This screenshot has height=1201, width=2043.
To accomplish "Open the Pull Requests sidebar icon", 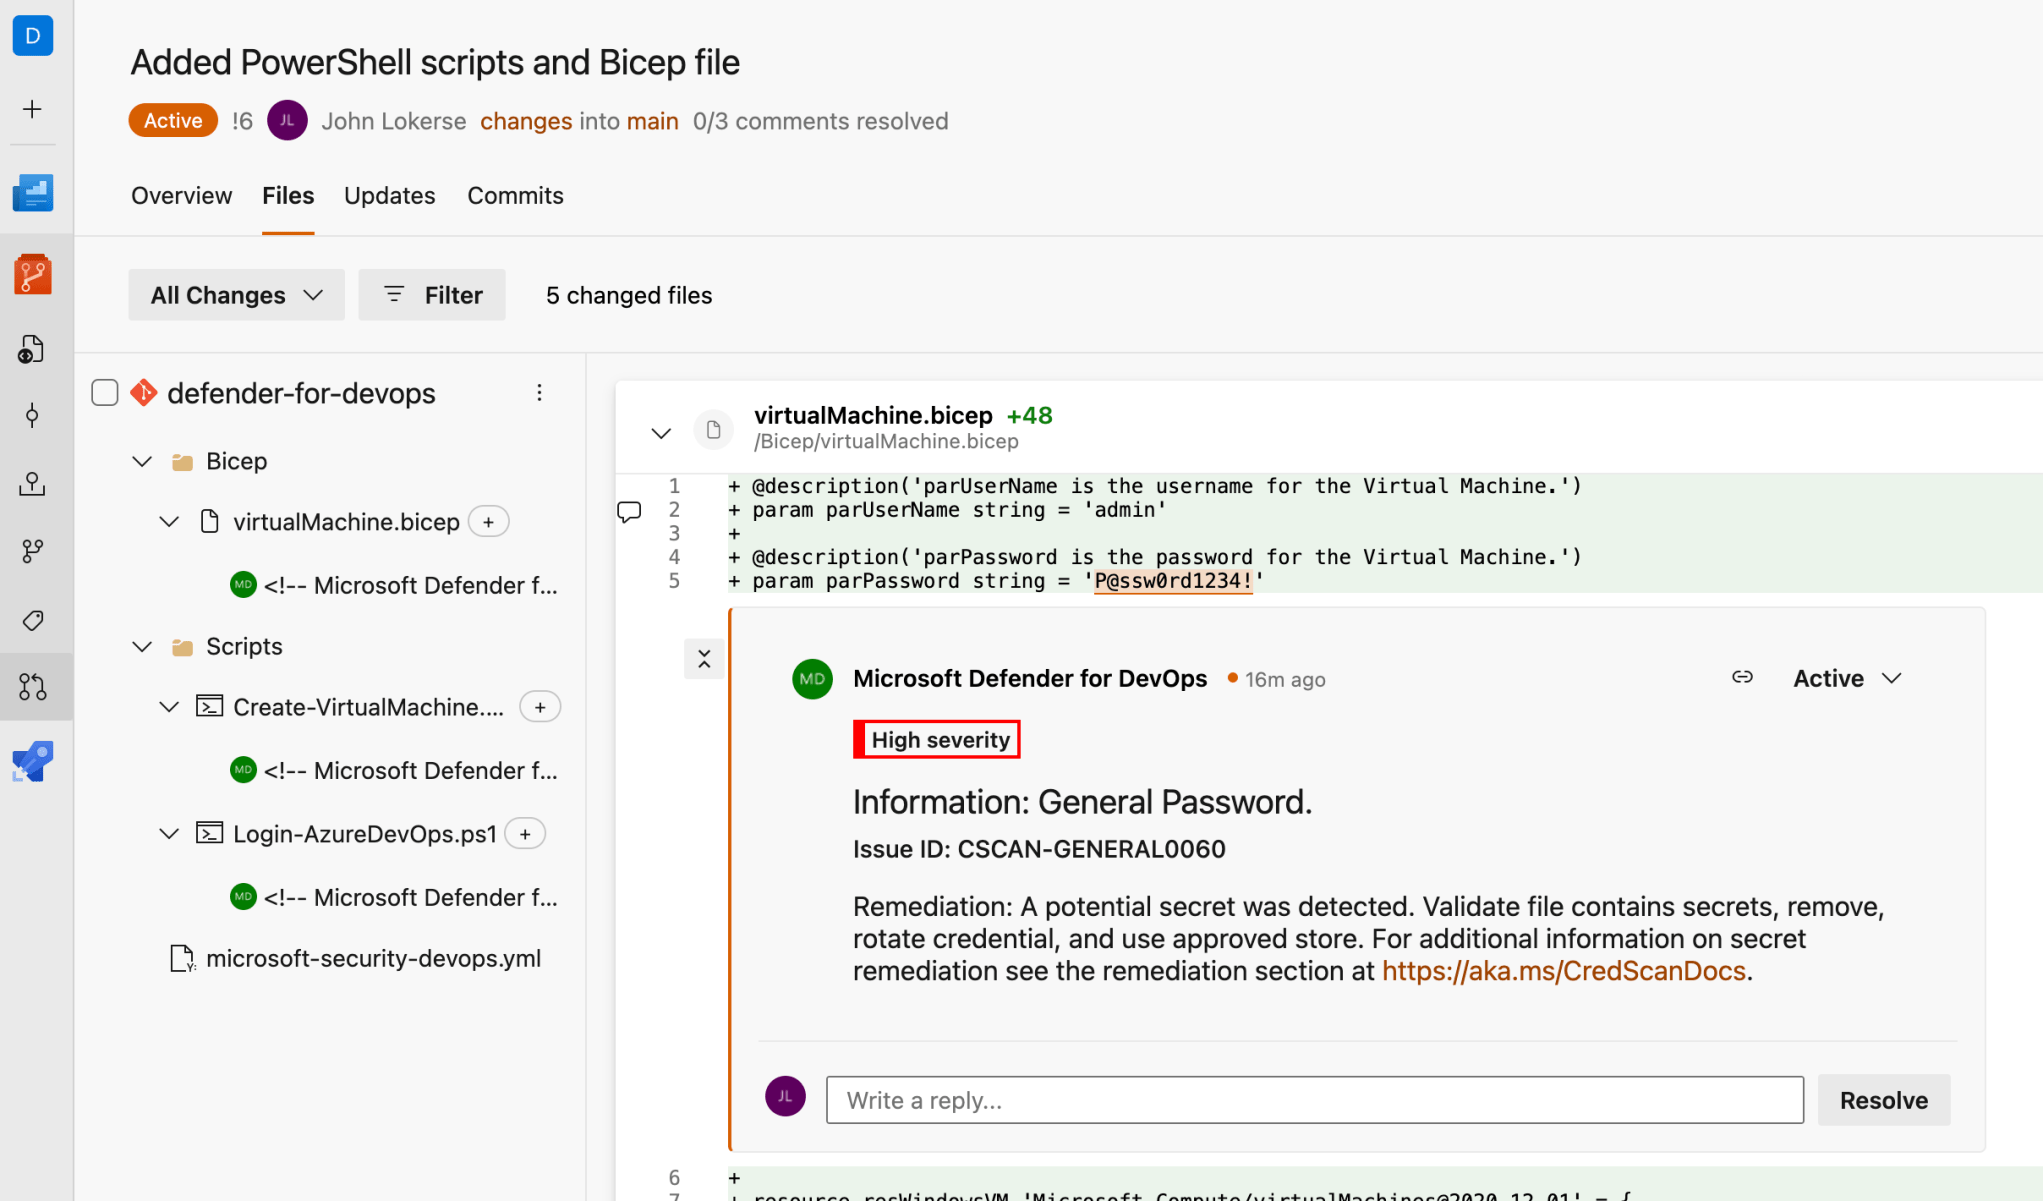I will pyautogui.click(x=33, y=687).
